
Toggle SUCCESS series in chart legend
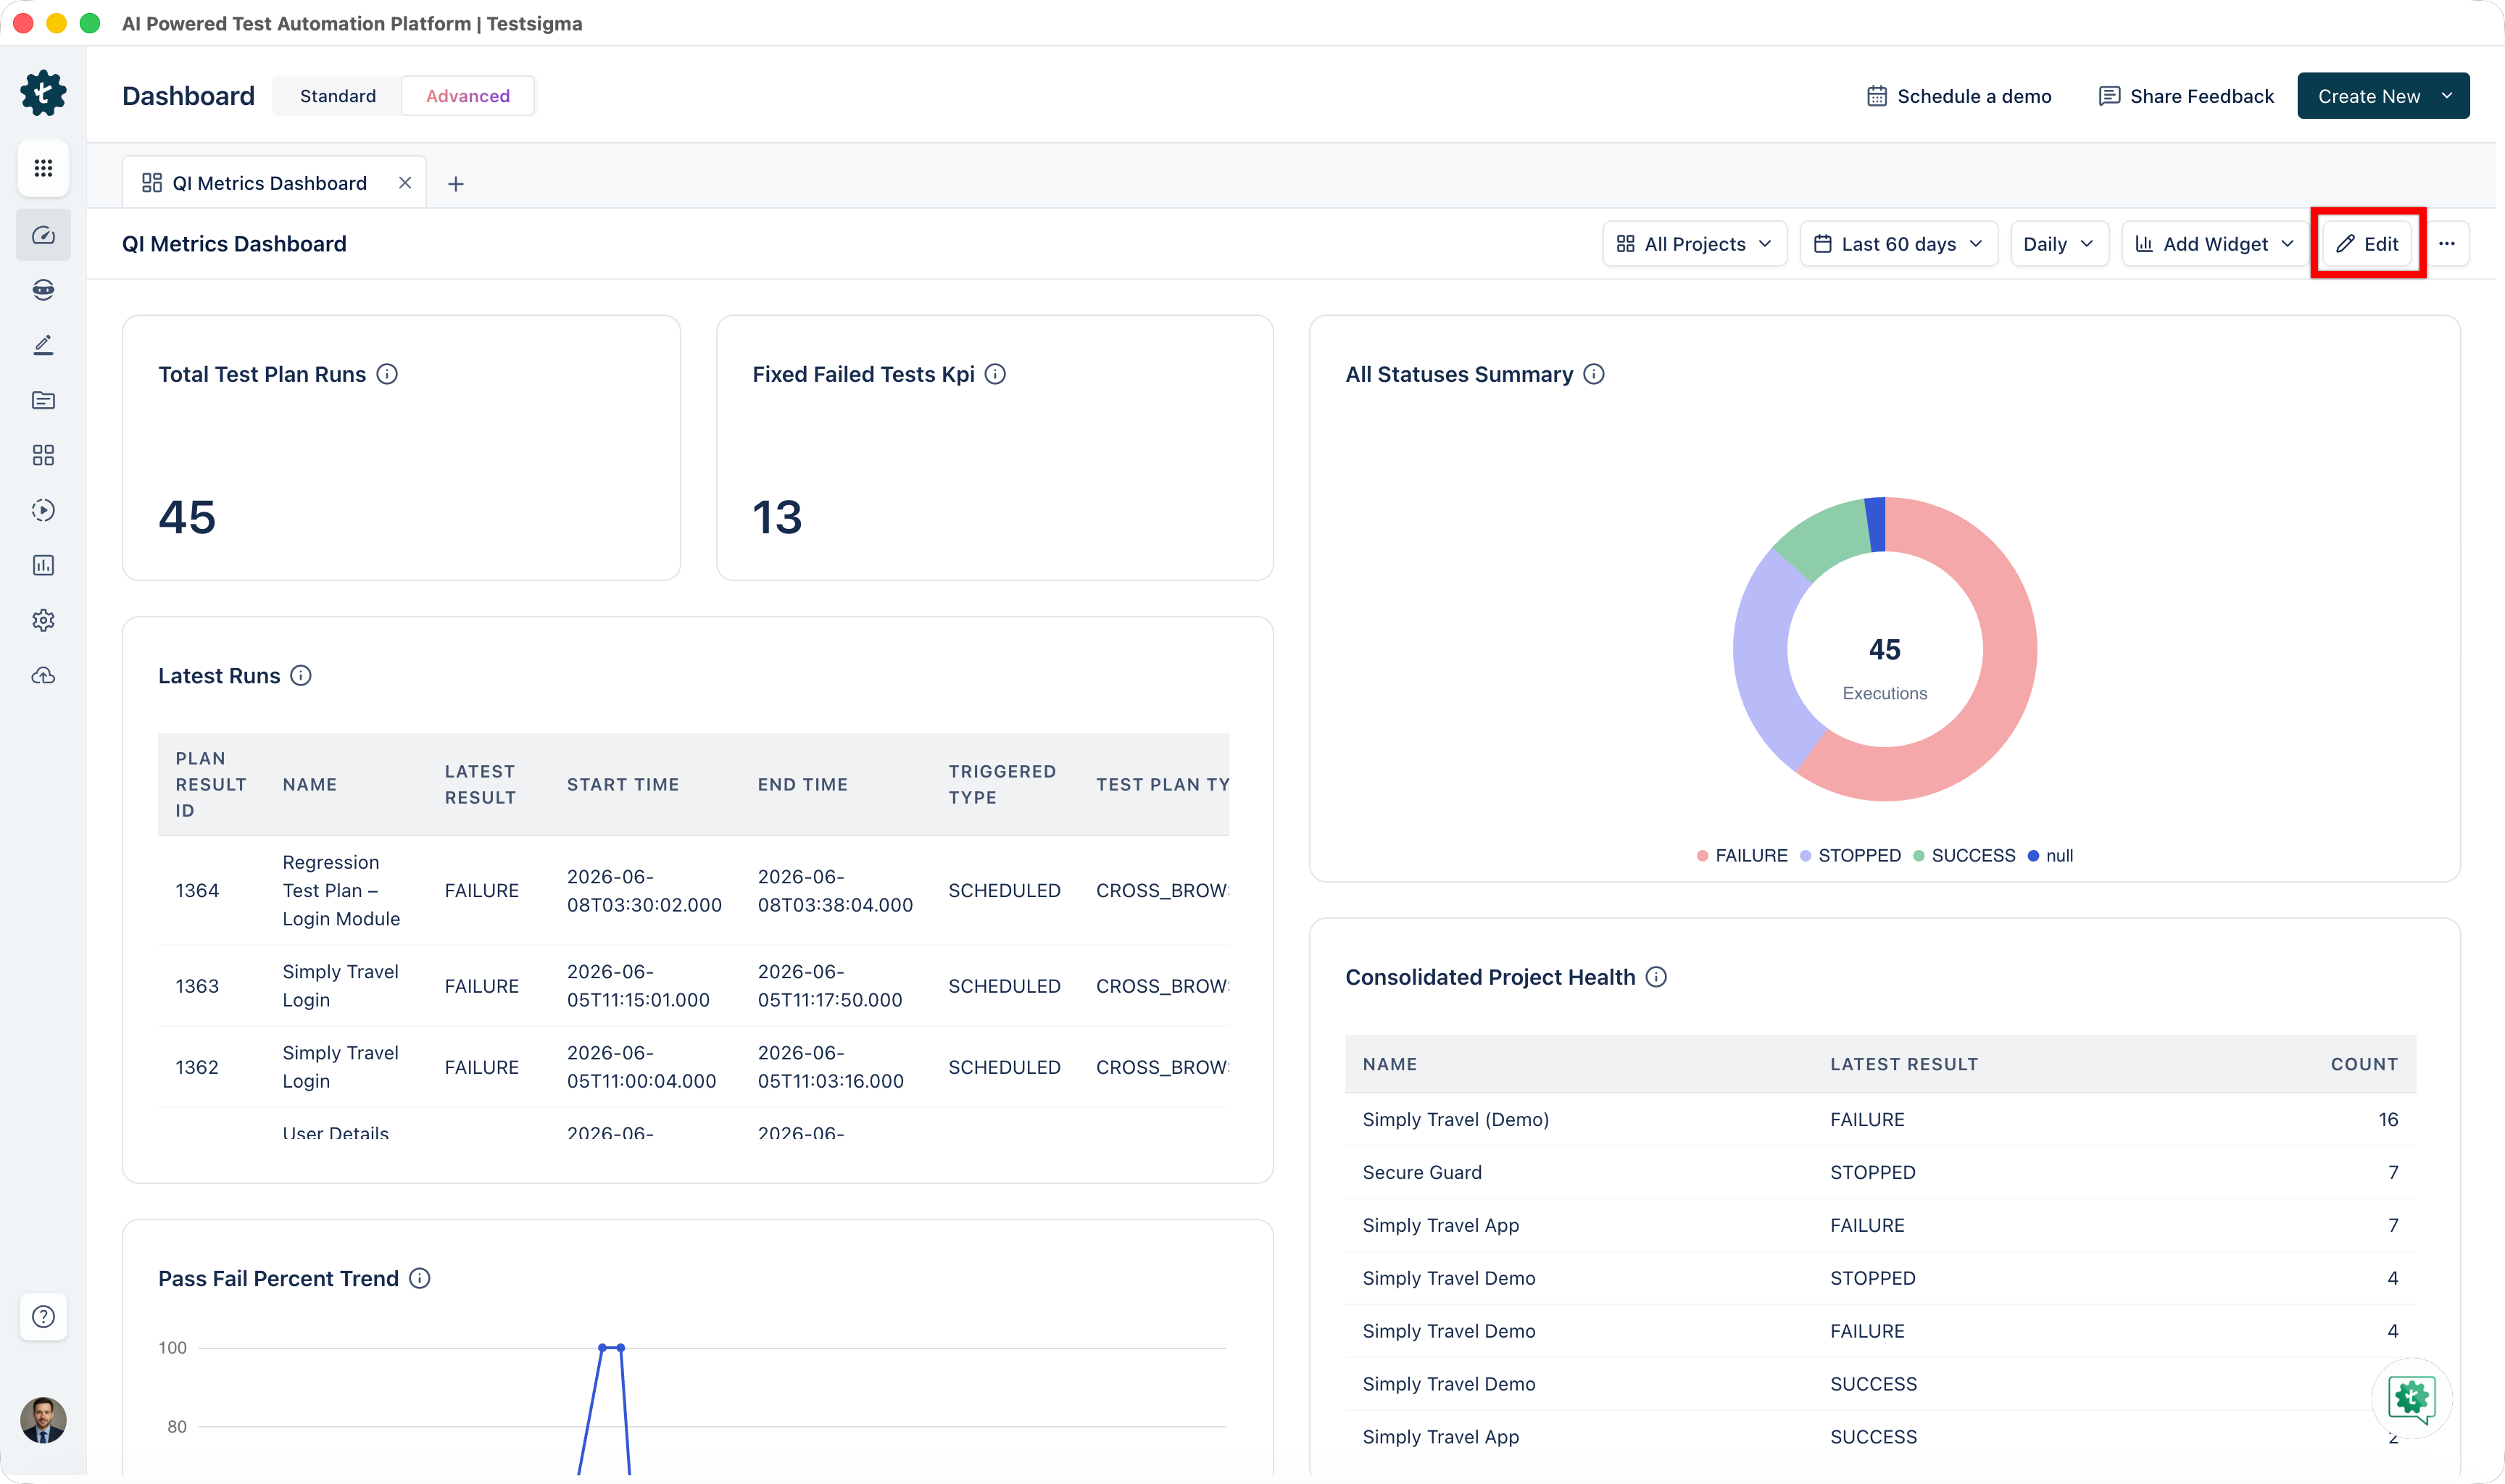point(1964,855)
